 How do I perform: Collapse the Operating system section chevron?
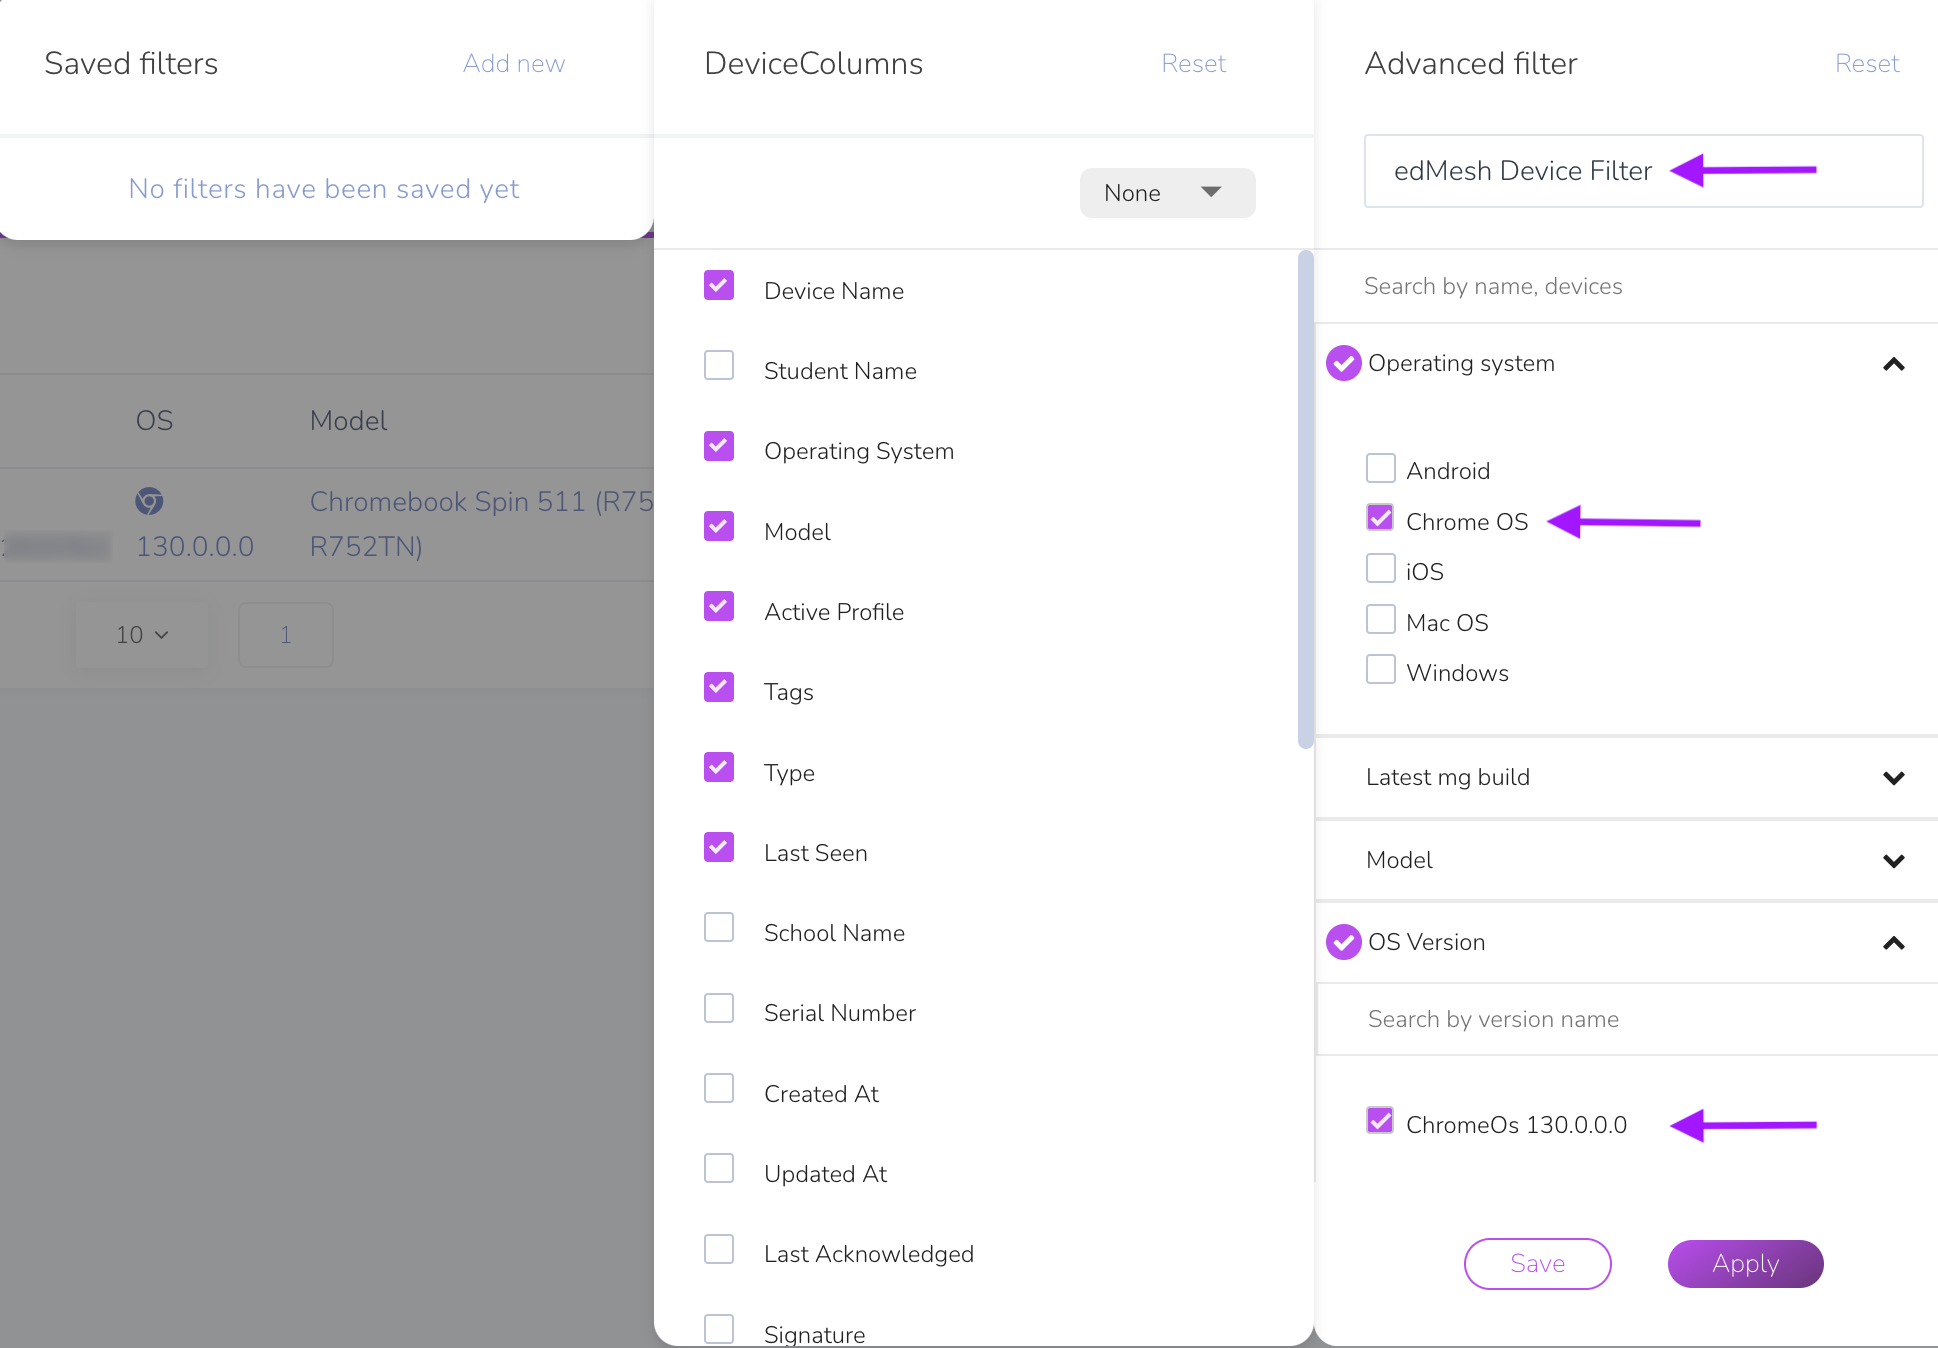(1893, 364)
